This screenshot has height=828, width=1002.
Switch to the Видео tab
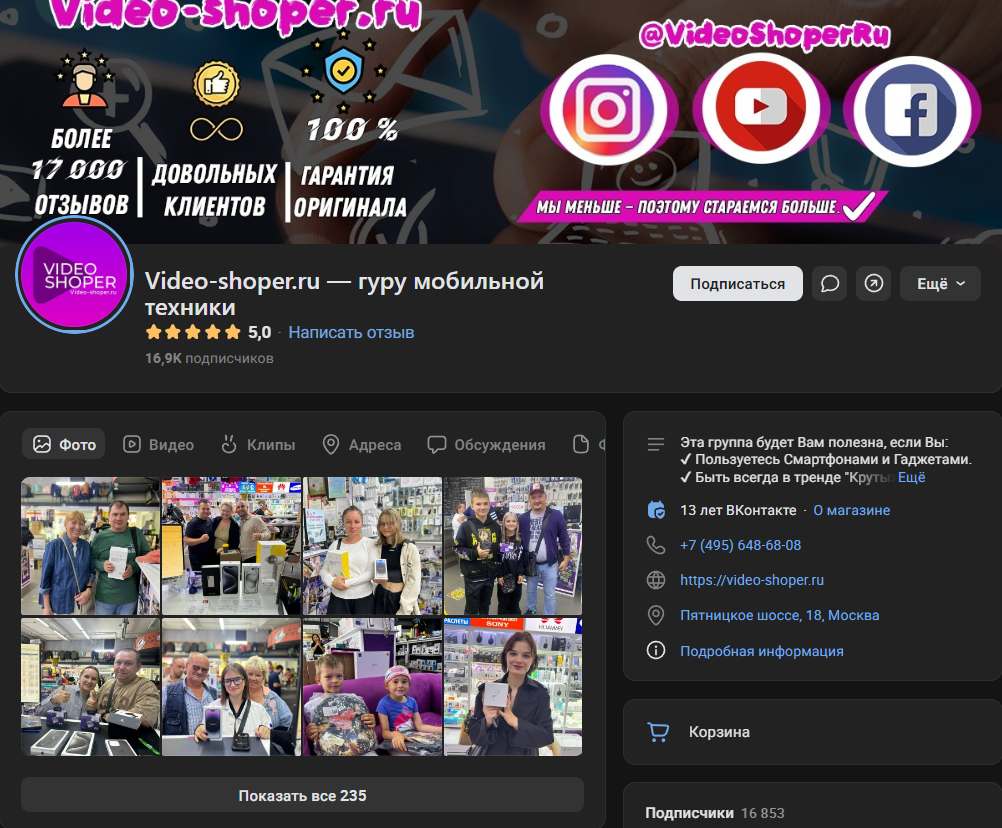(x=158, y=444)
